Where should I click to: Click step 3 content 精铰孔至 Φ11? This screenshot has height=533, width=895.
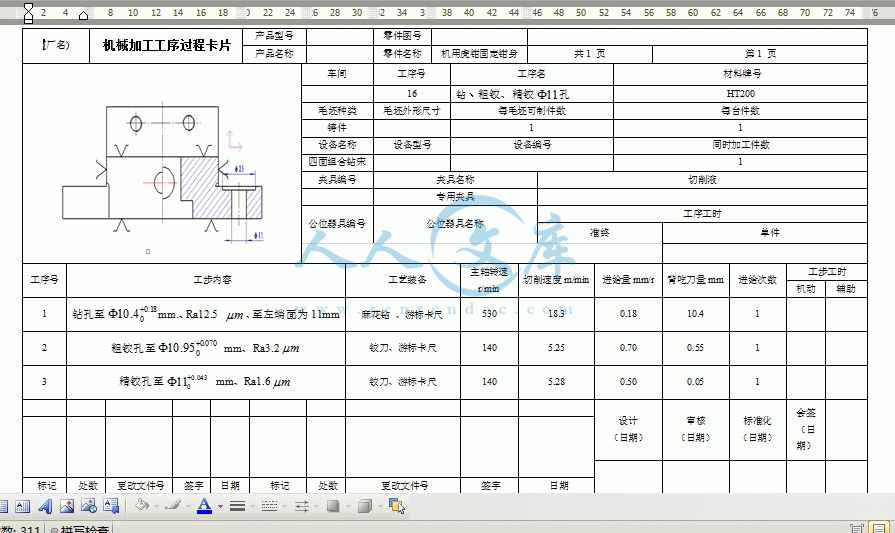pyautogui.click(x=204, y=381)
